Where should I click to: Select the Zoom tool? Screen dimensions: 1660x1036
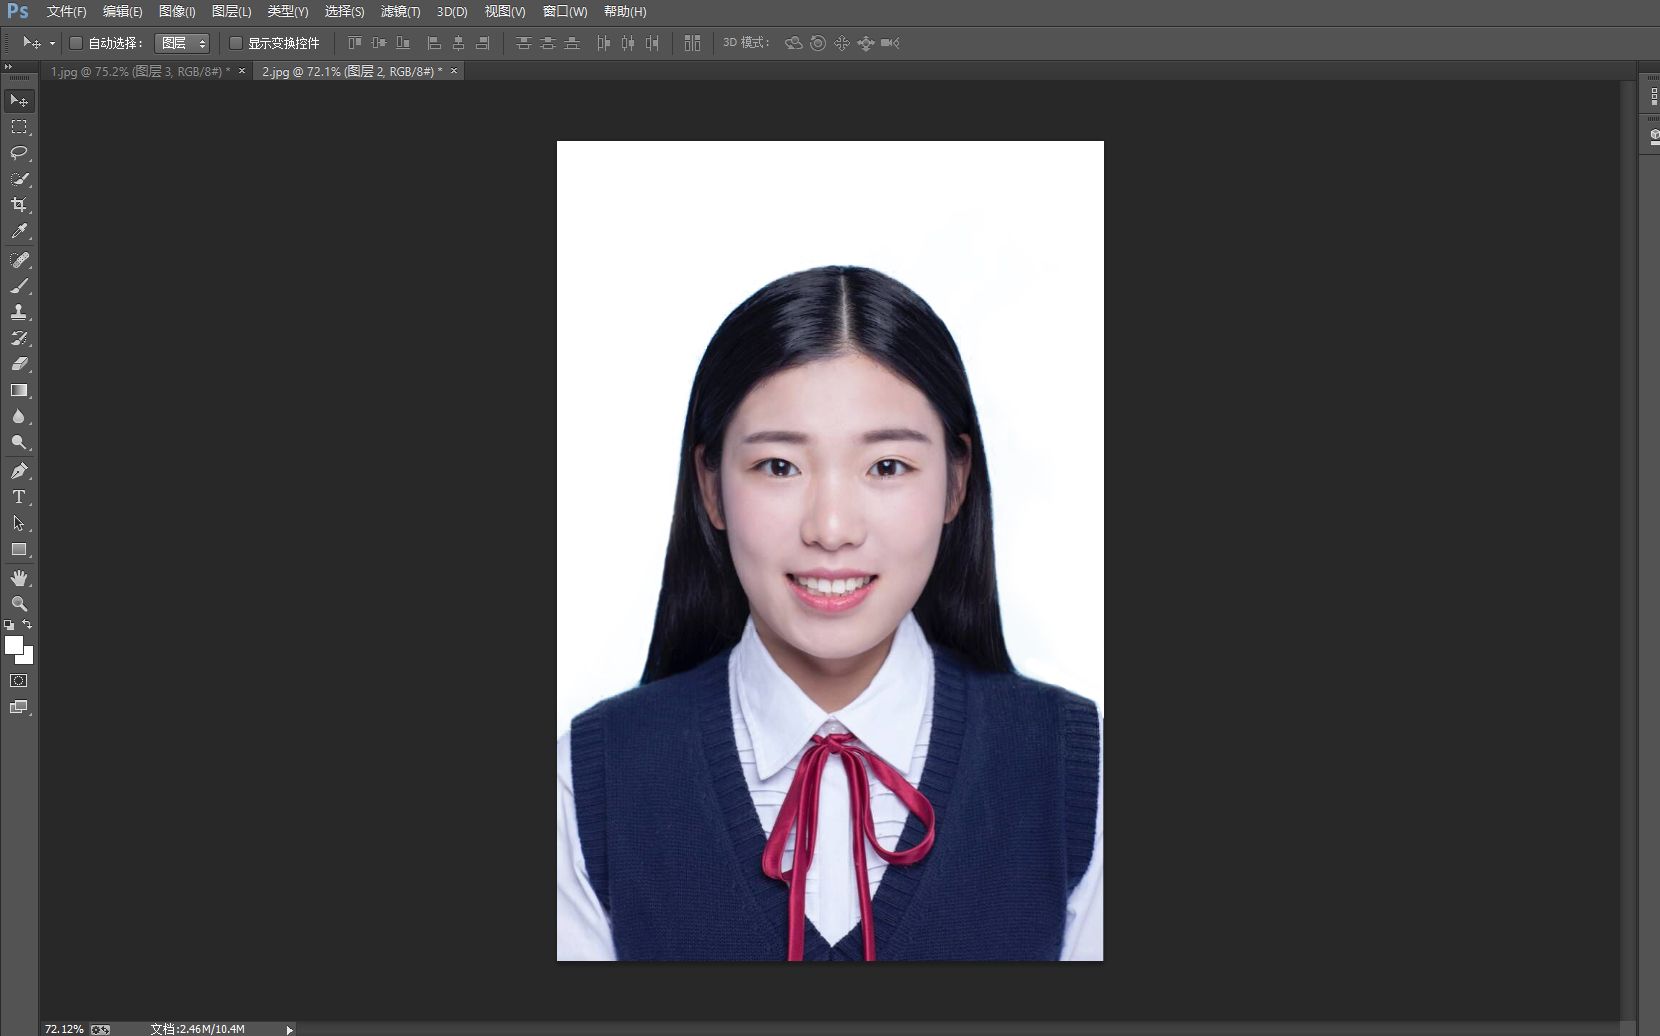[19, 604]
